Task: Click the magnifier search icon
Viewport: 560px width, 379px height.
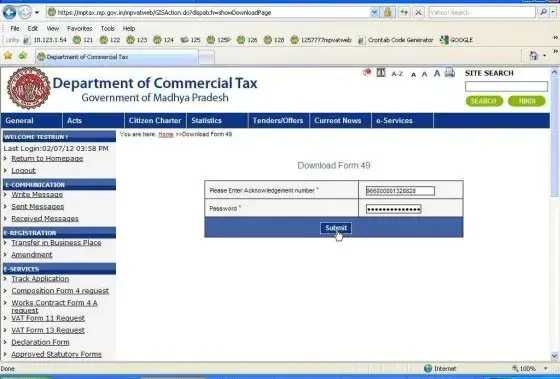Action: click(x=543, y=12)
